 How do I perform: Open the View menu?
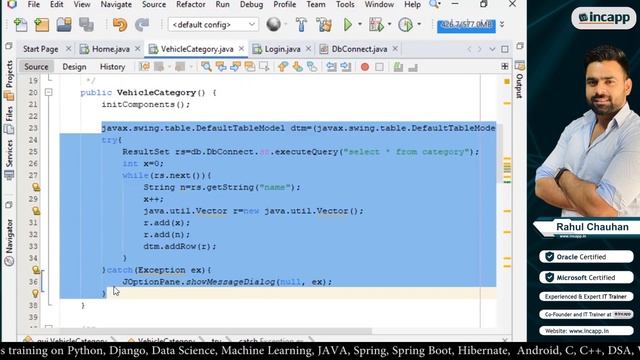click(82, 4)
